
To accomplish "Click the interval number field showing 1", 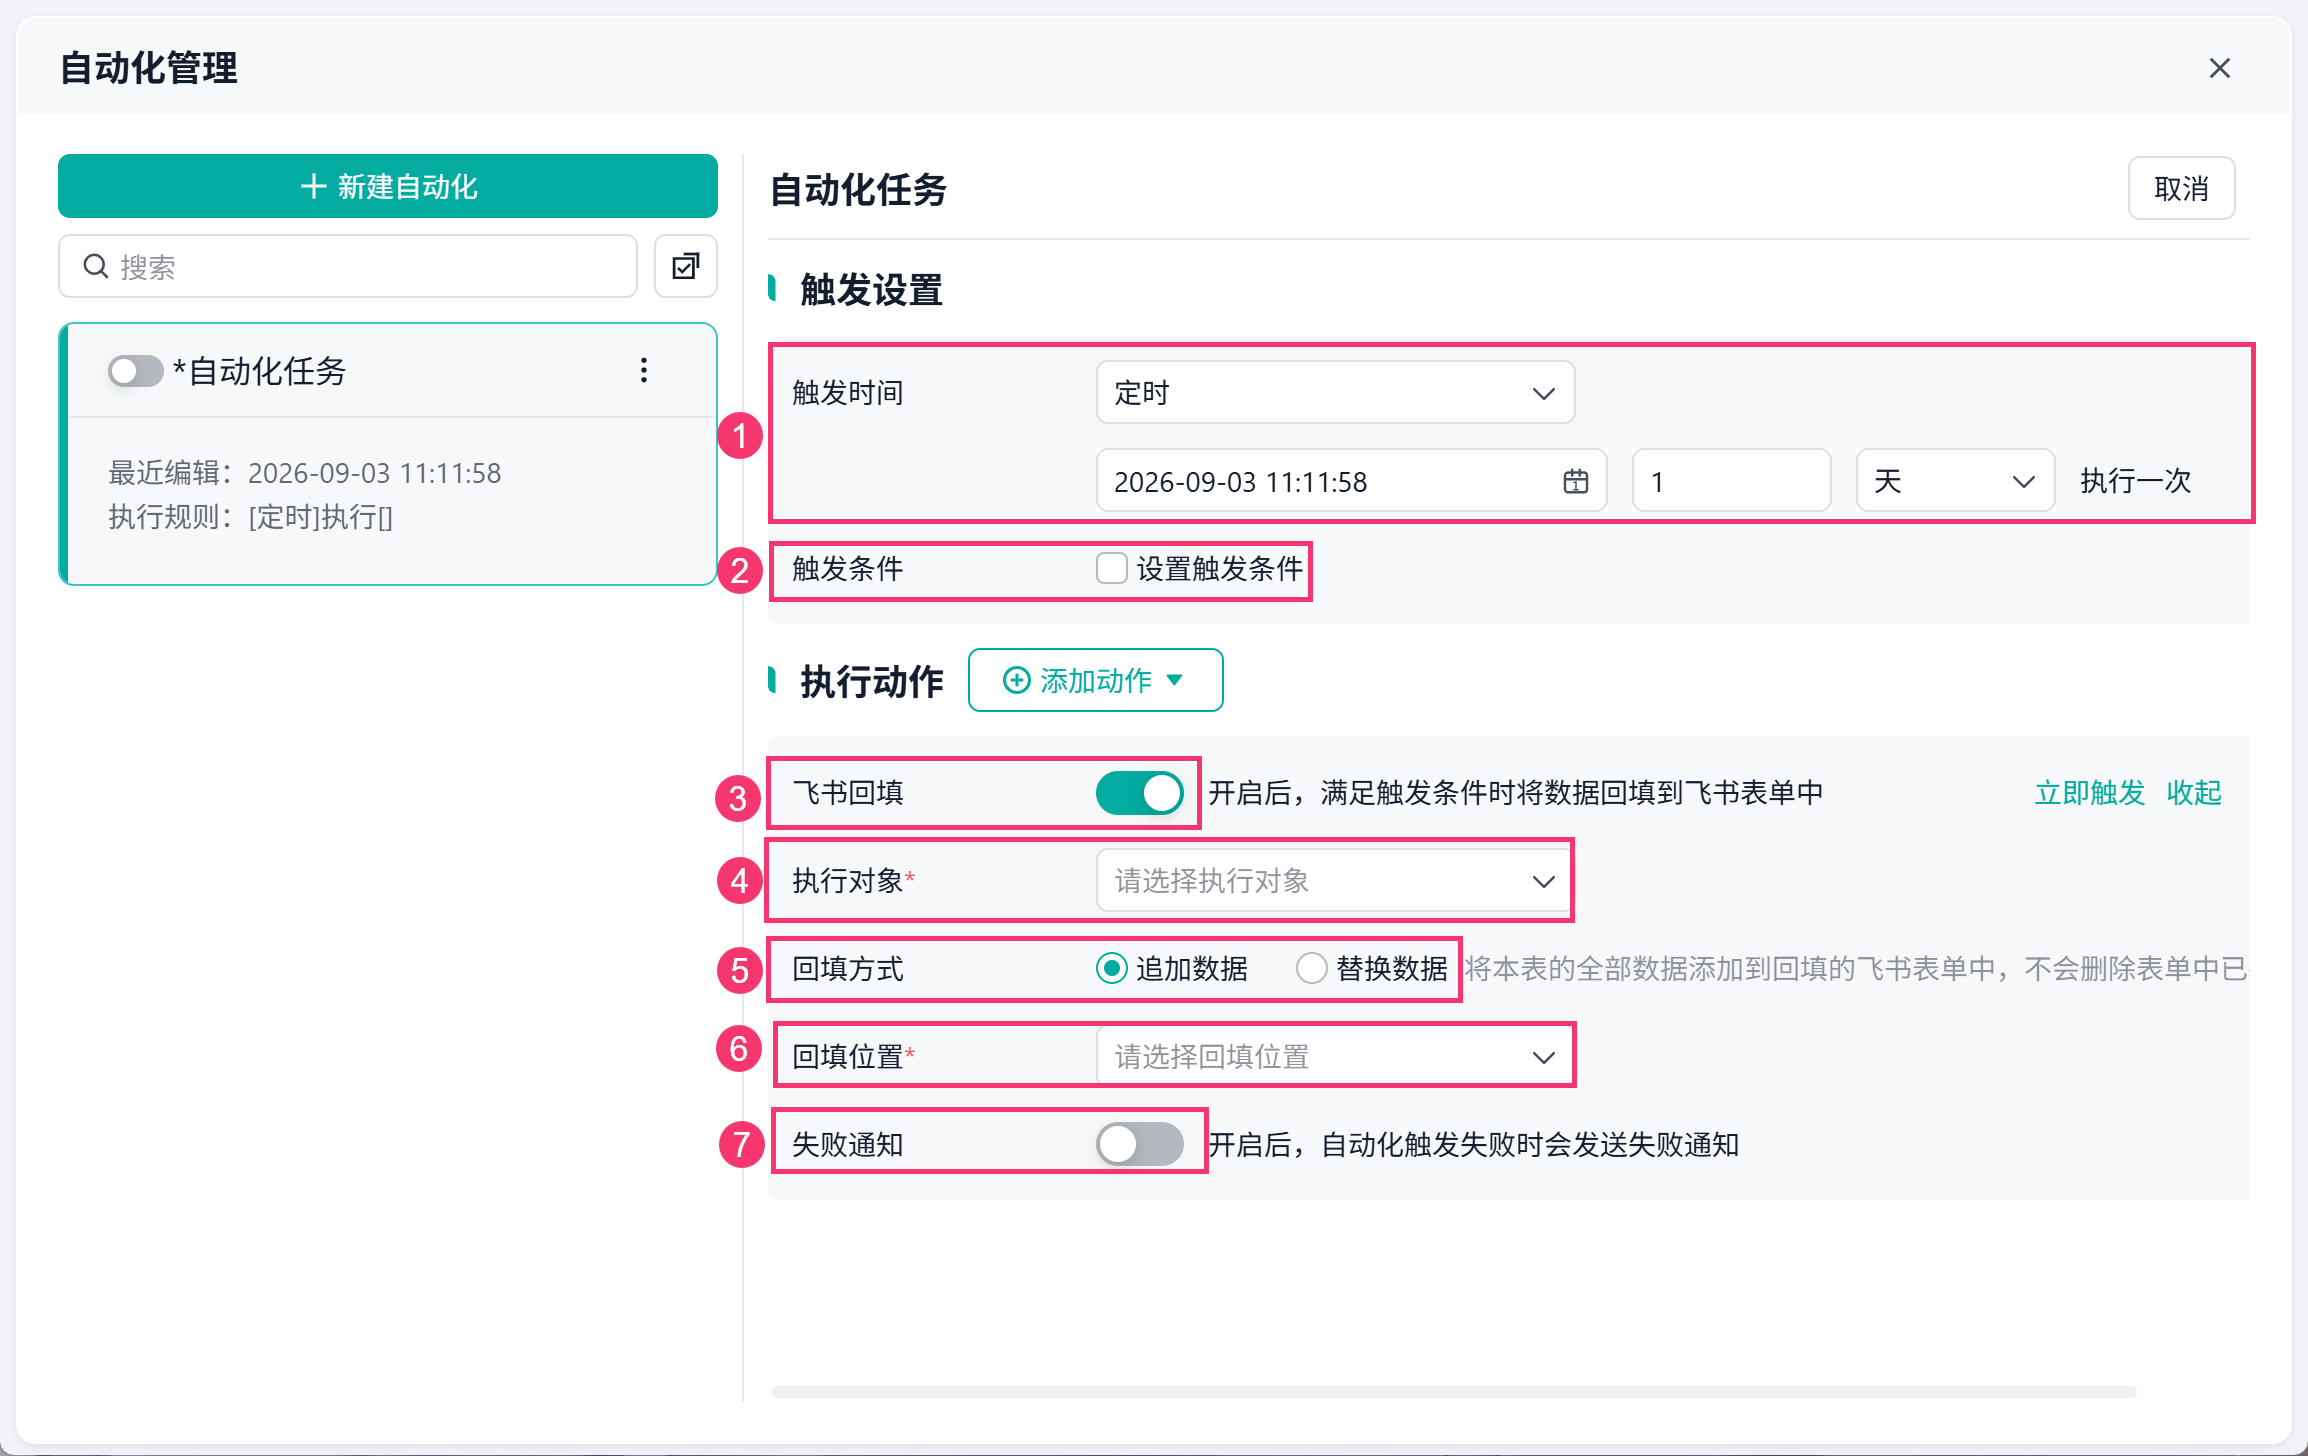I will (x=1731, y=481).
